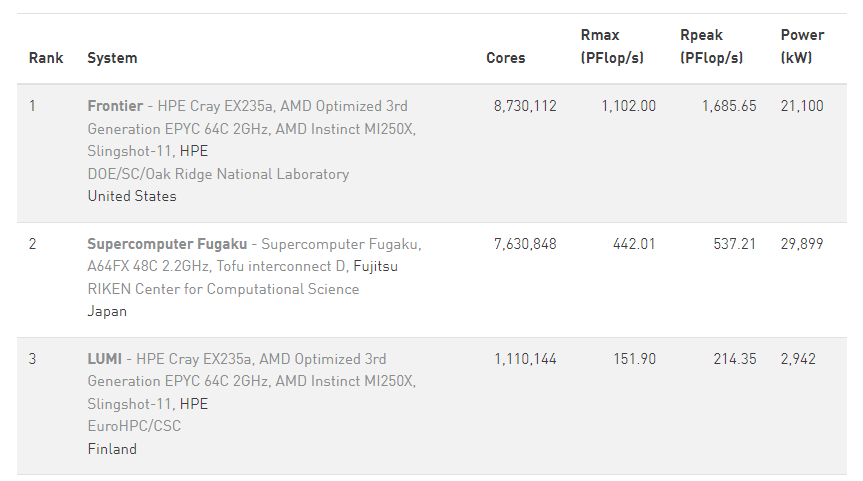The height and width of the screenshot is (481, 863).
Task: Click the HPE vendor link in Frontier row
Action: point(194,151)
